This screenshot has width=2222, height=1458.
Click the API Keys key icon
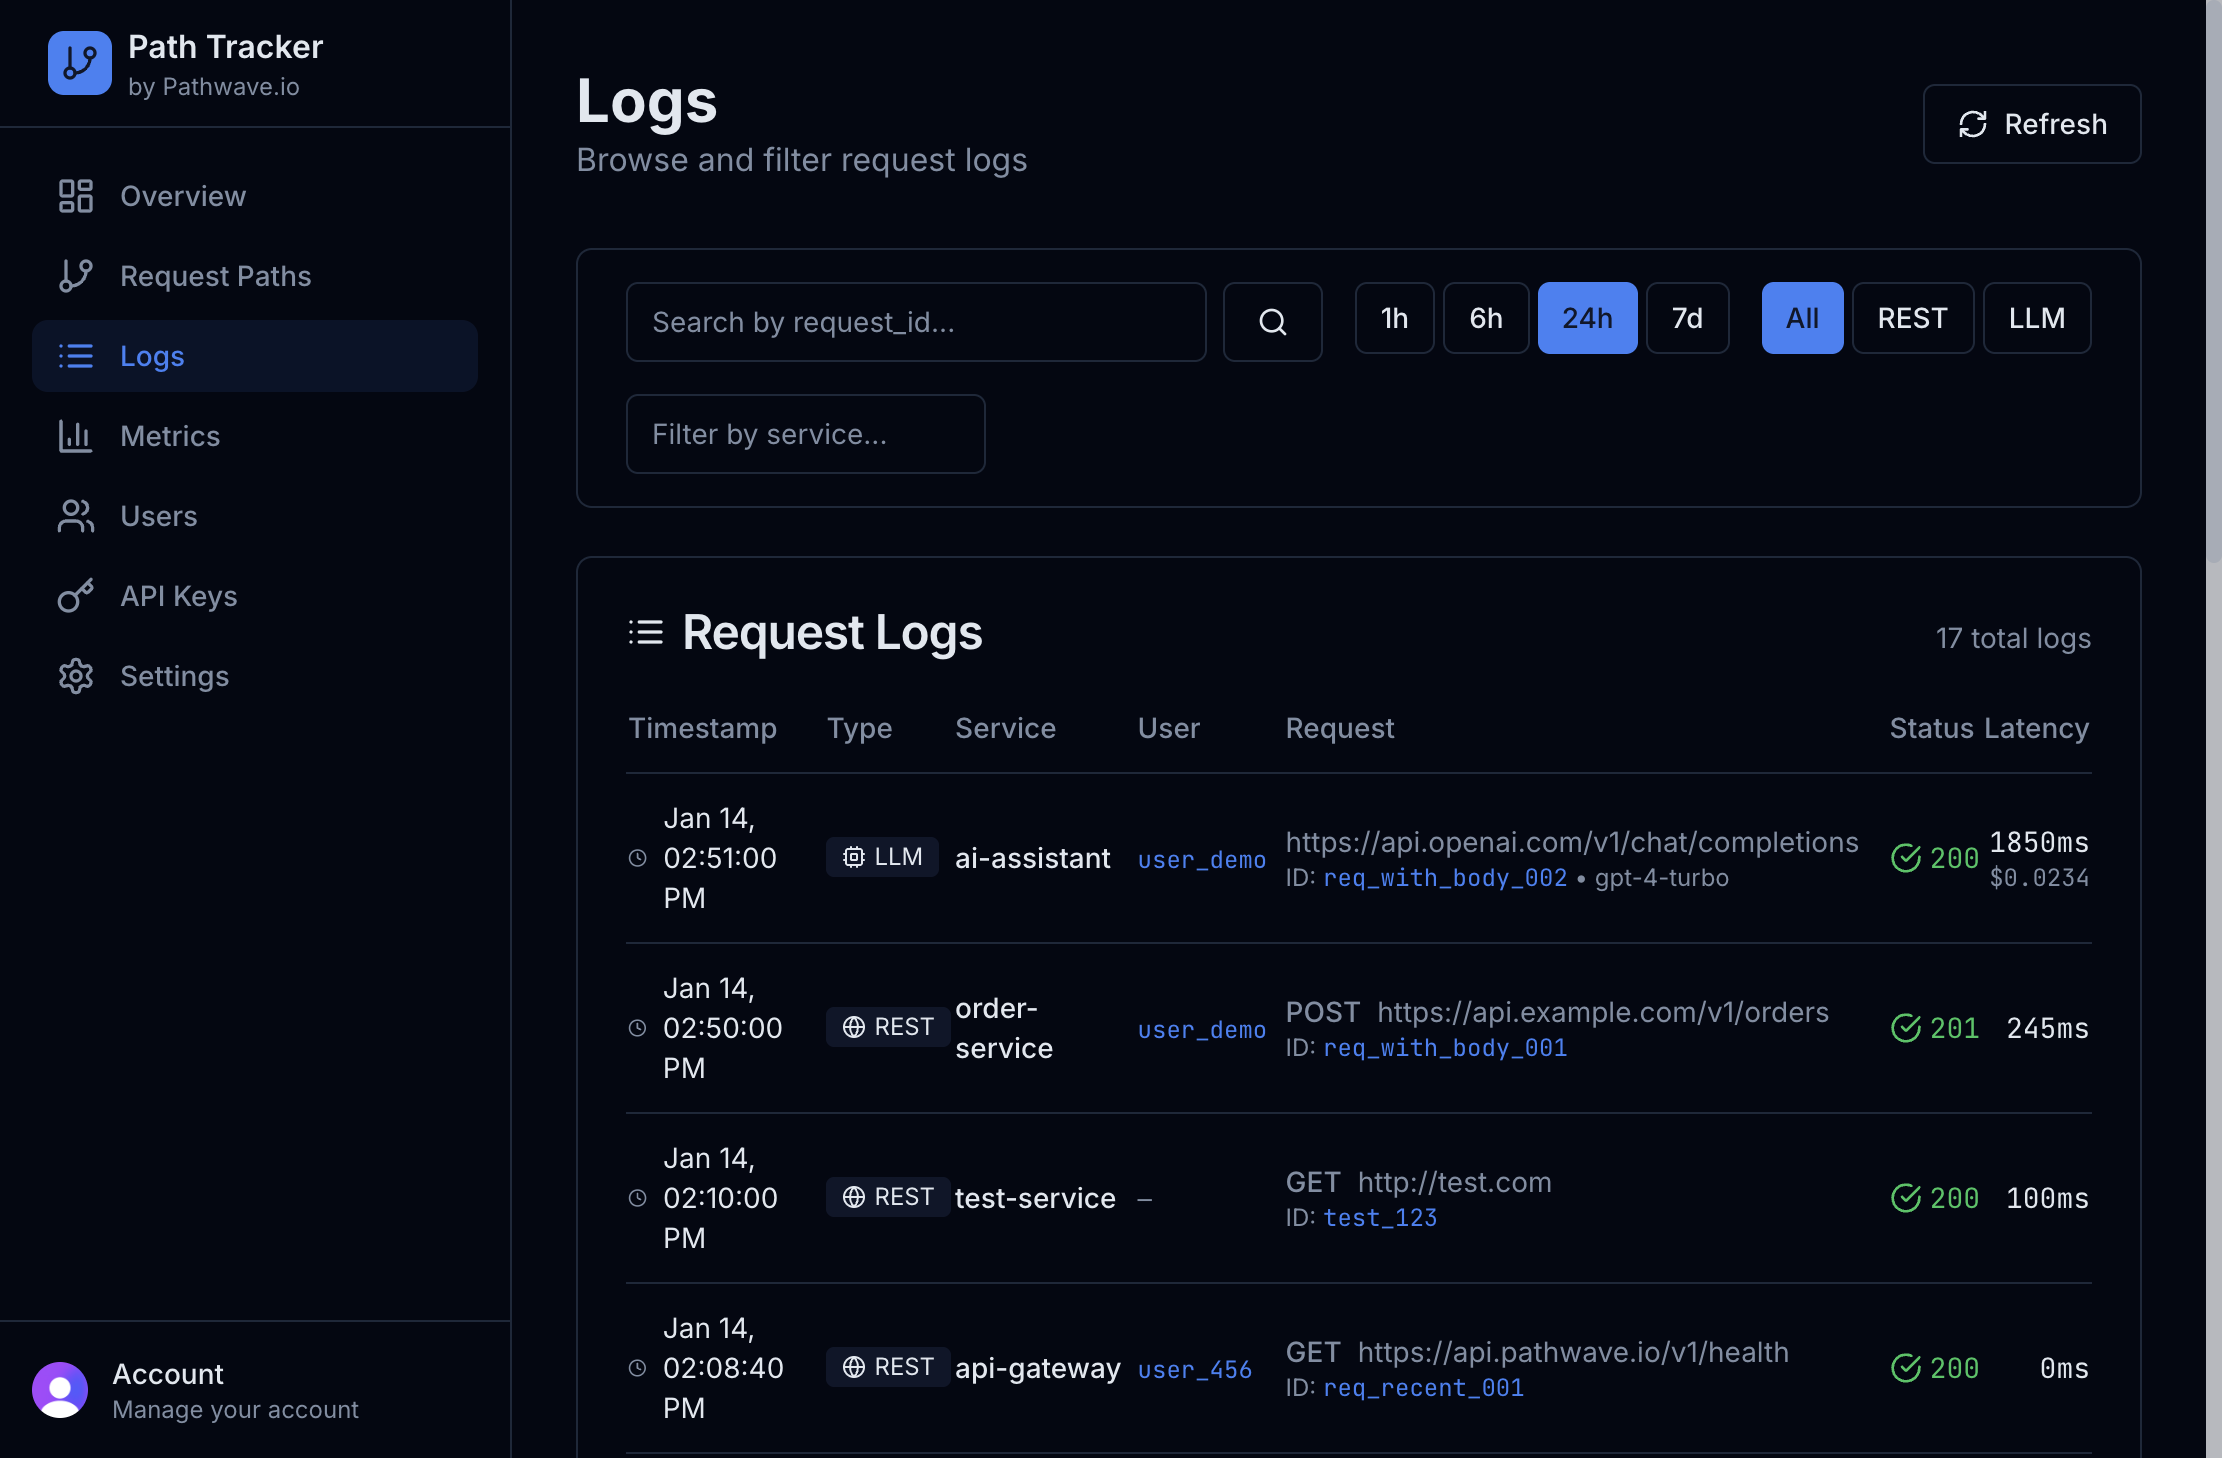(x=75, y=596)
